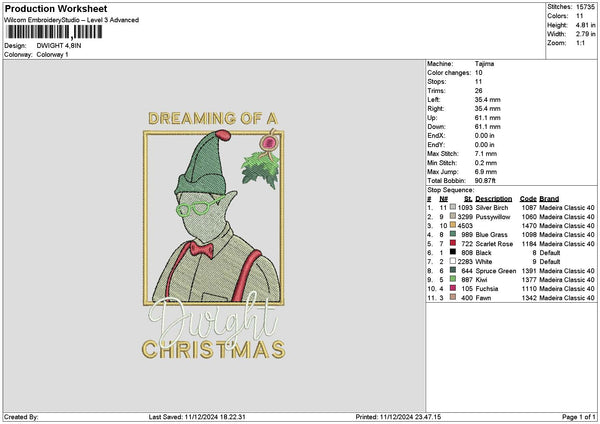Image resolution: width=600 pixels, height=424 pixels.
Task: Click the White color swatch
Action: (x=453, y=261)
